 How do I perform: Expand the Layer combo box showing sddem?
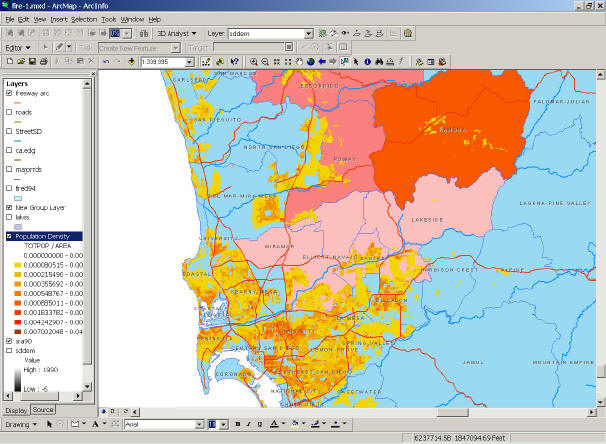click(308, 34)
